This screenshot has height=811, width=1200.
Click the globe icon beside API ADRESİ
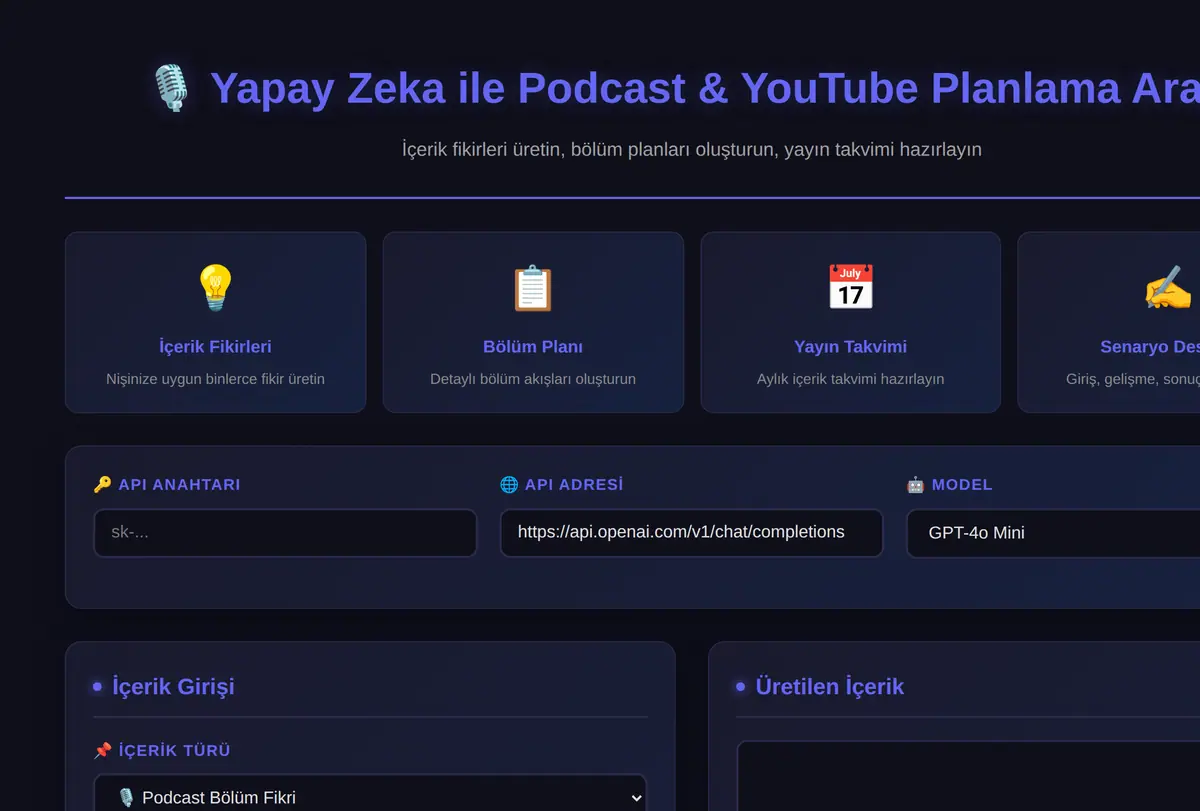click(x=509, y=485)
